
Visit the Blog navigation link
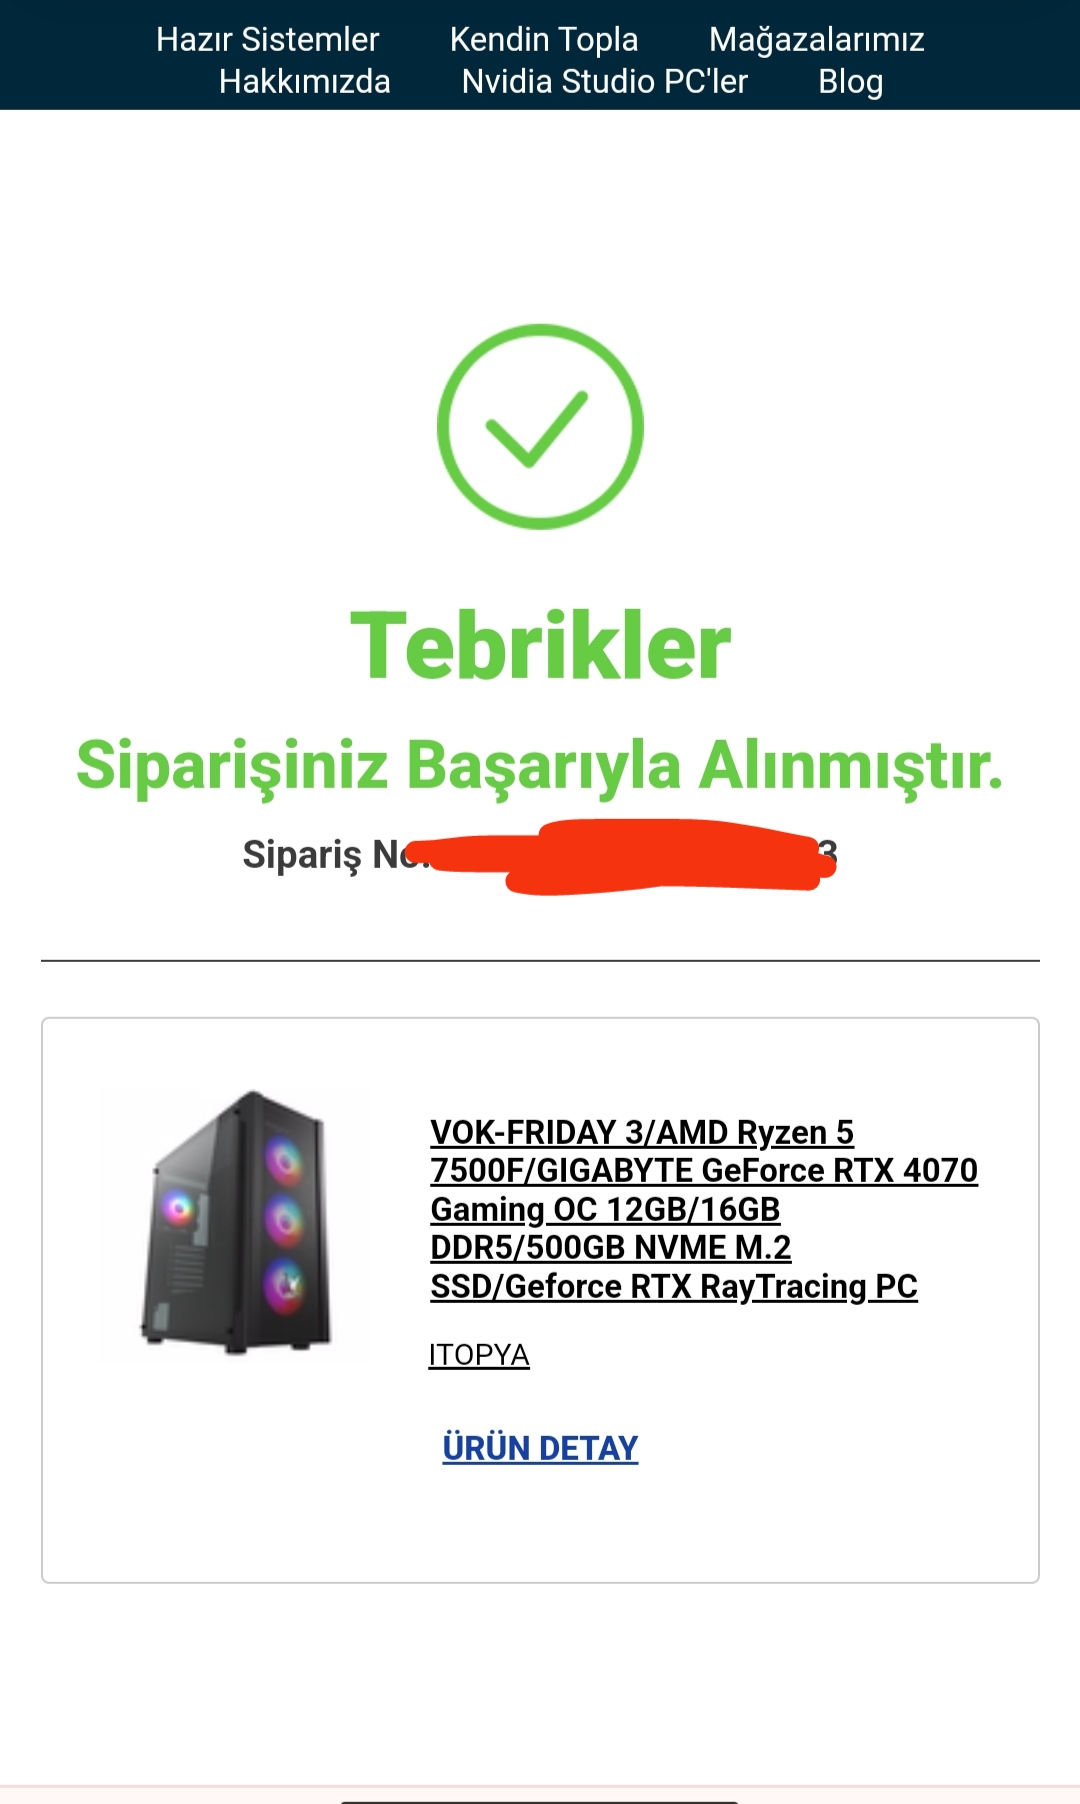point(850,81)
